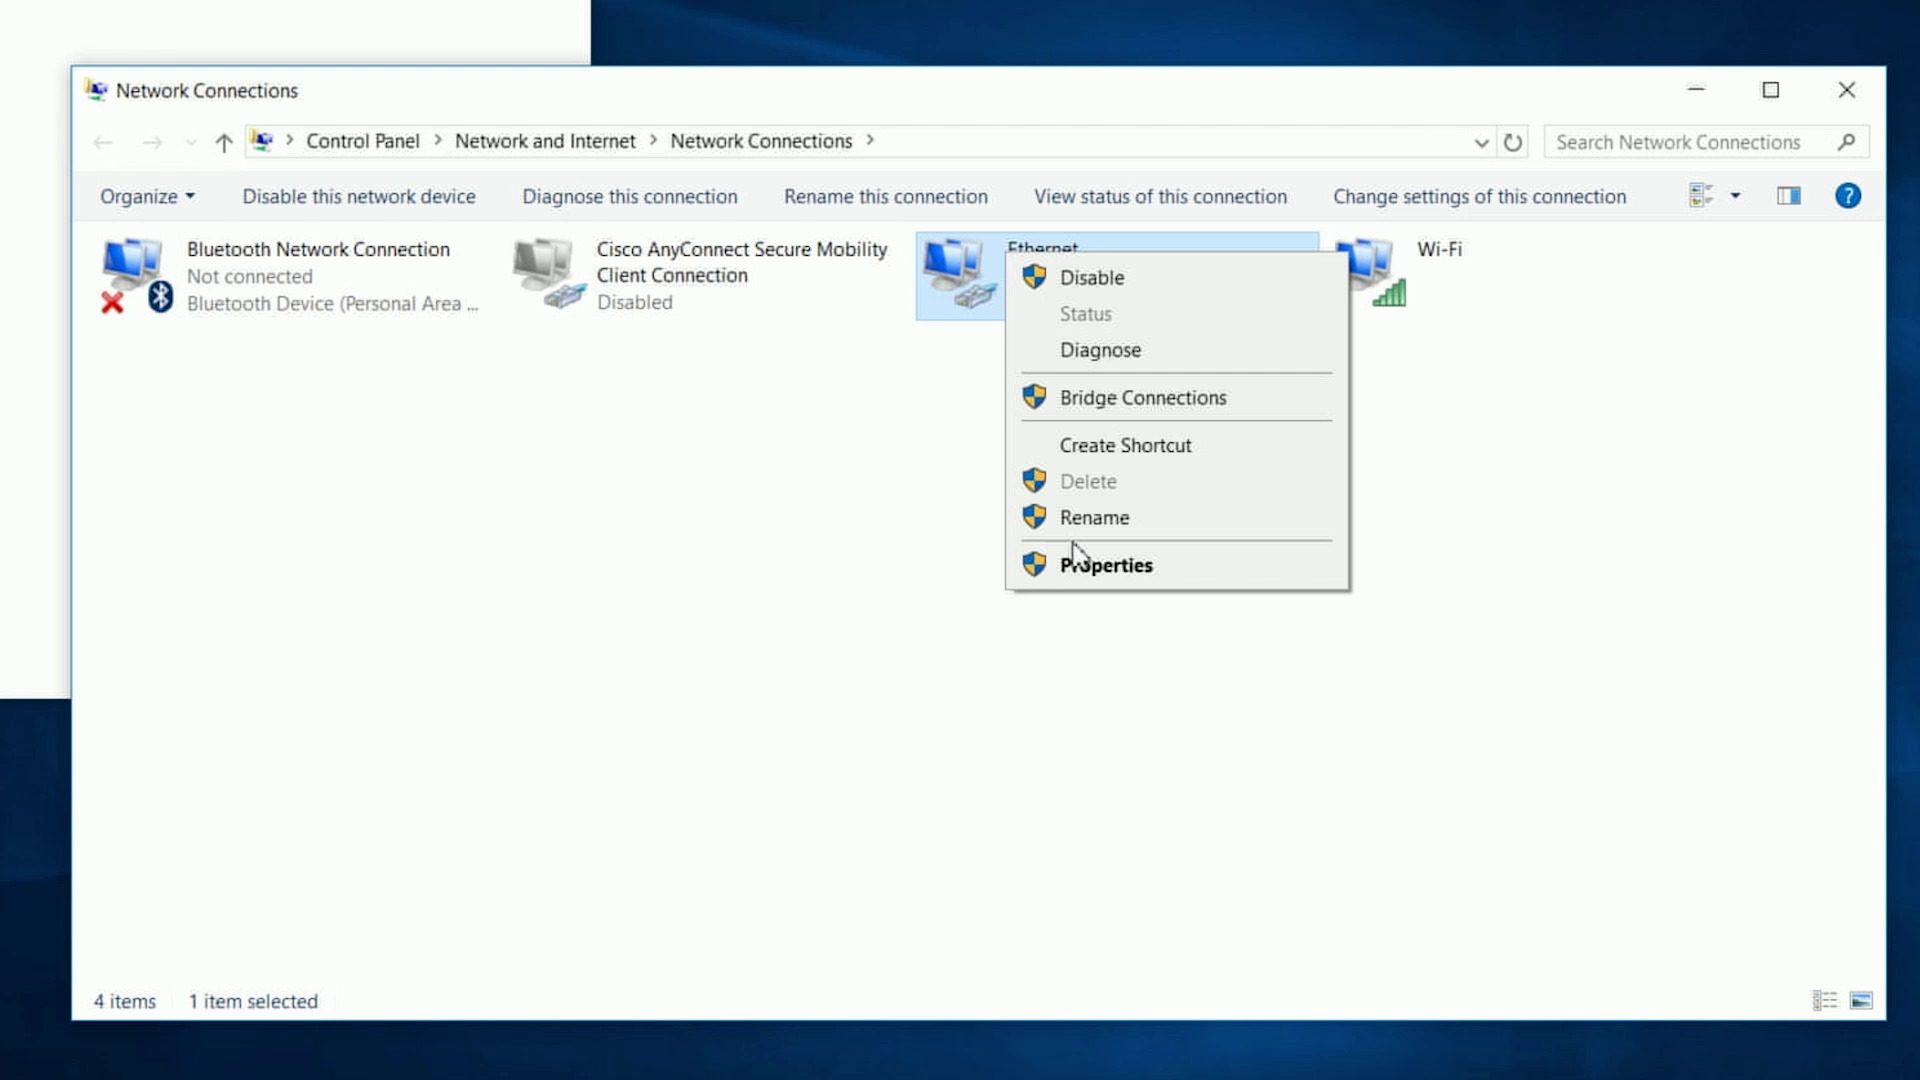Open the Organize dropdown menu
The height and width of the screenshot is (1080, 1920).
pos(147,197)
